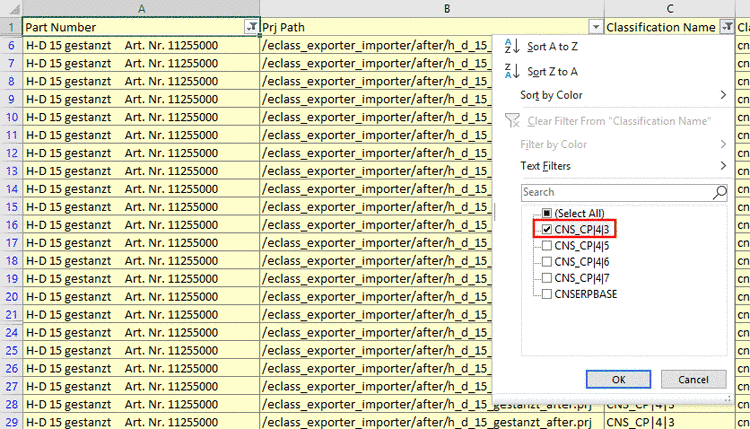Check the CNS_CP|4|5 checkbox

pyautogui.click(x=547, y=246)
